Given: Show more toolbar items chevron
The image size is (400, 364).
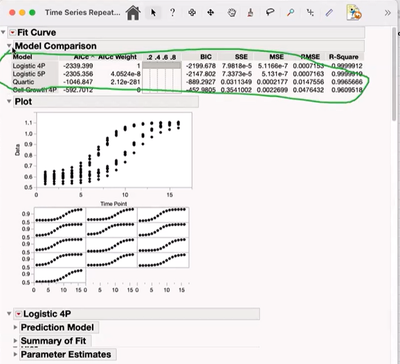Looking at the screenshot, I should pos(387,13).
